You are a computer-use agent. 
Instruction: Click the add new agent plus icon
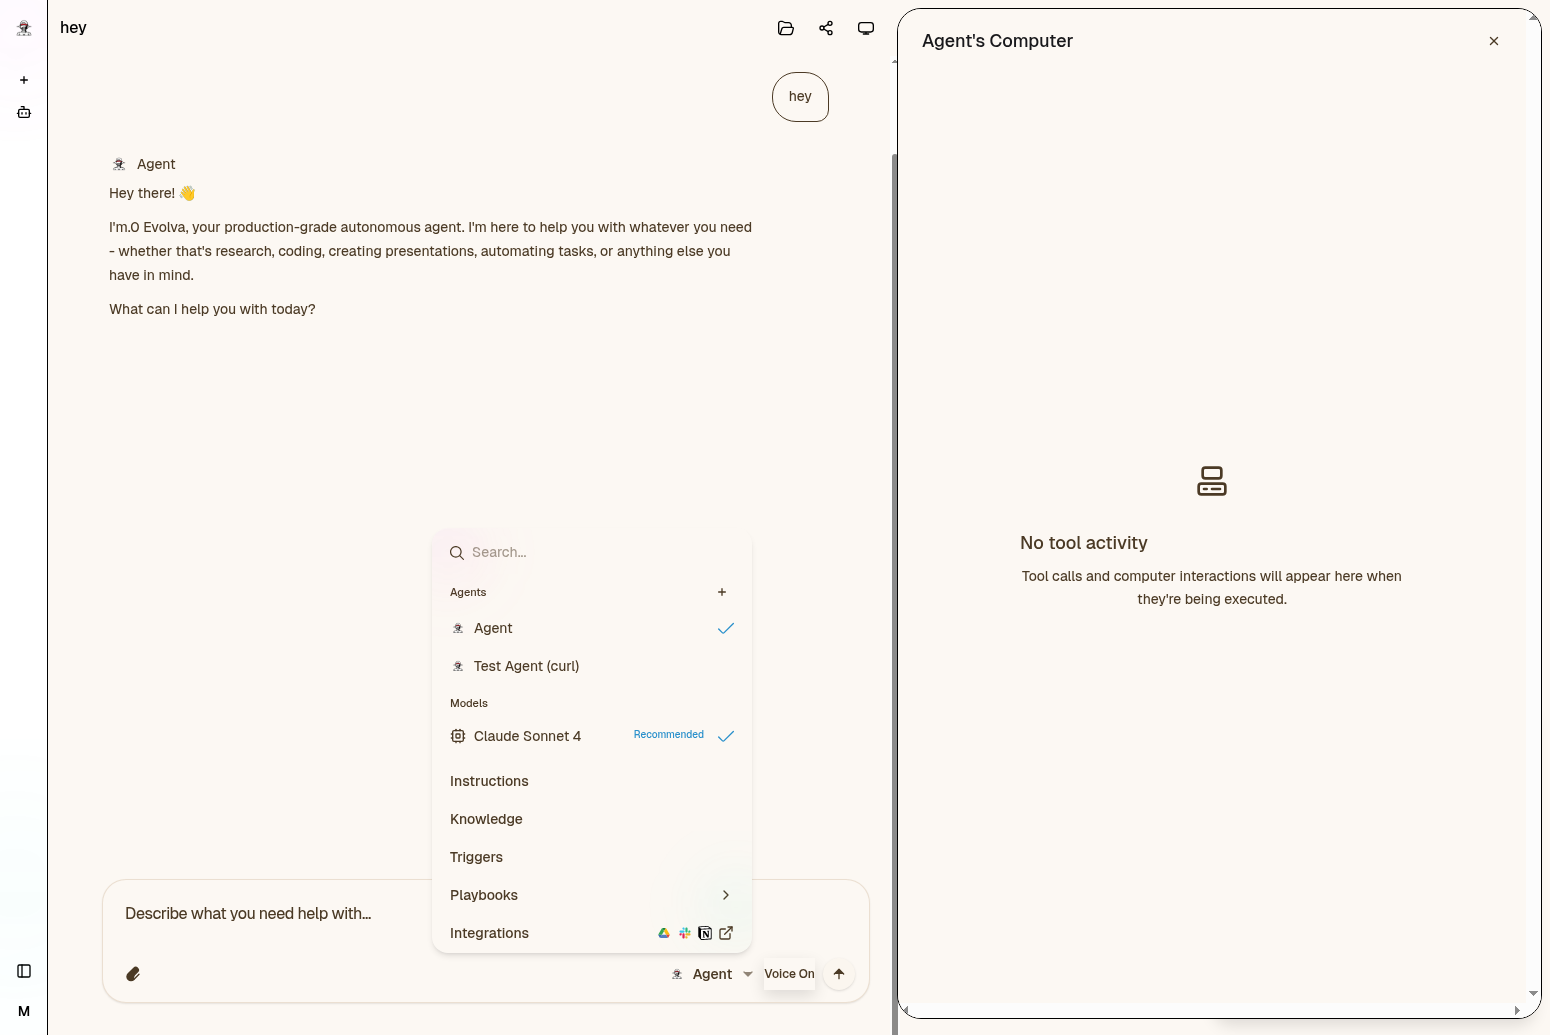click(x=722, y=592)
